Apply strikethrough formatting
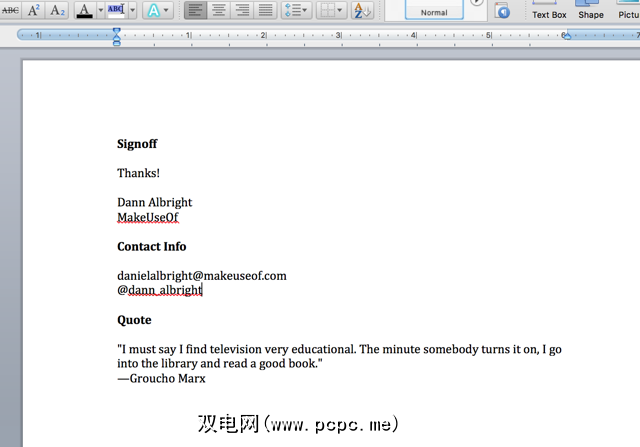 pos(10,10)
